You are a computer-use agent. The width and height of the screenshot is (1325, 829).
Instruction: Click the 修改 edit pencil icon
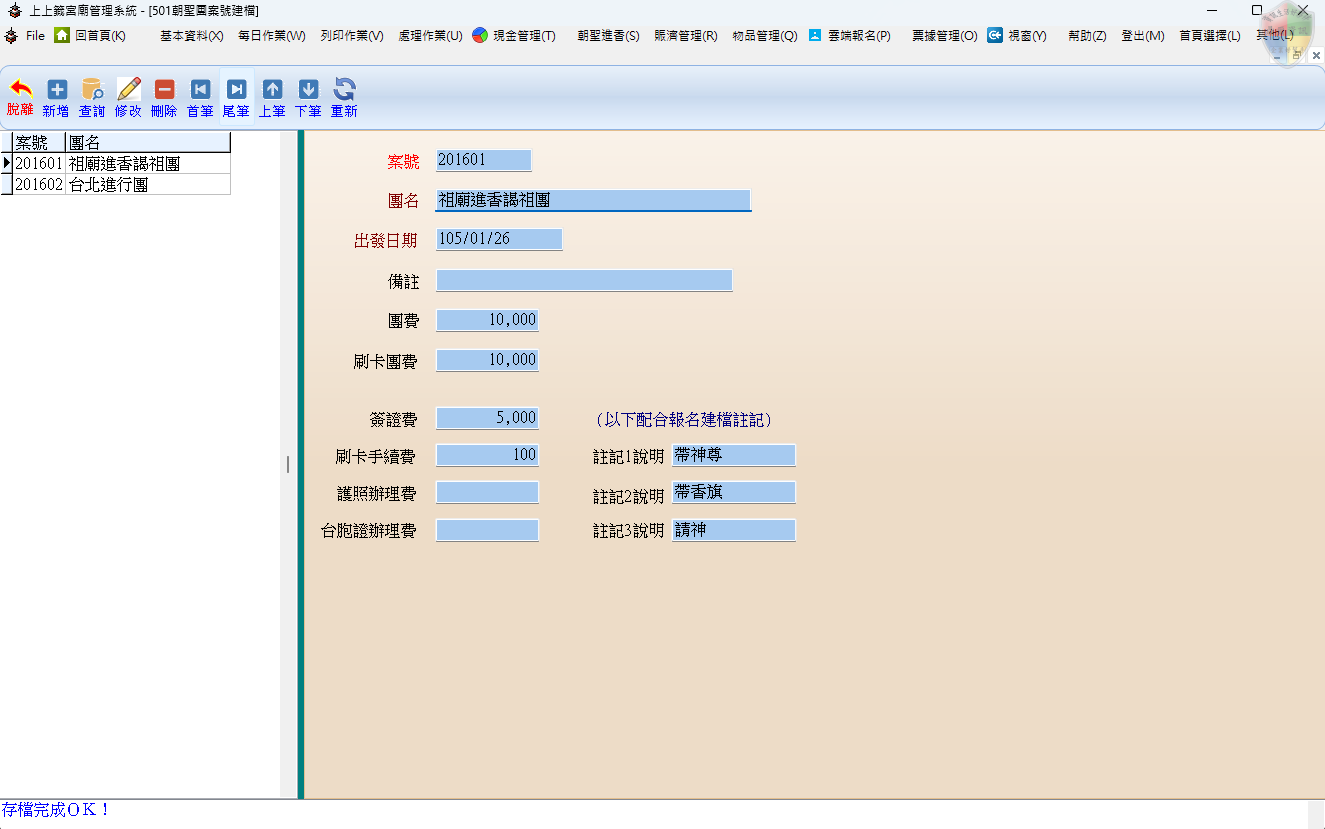pos(128,97)
